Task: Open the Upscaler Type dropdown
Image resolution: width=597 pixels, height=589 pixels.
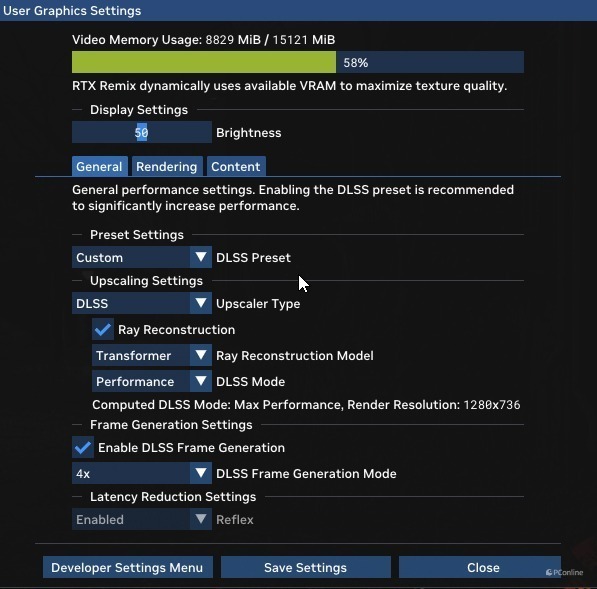Action: [142, 303]
